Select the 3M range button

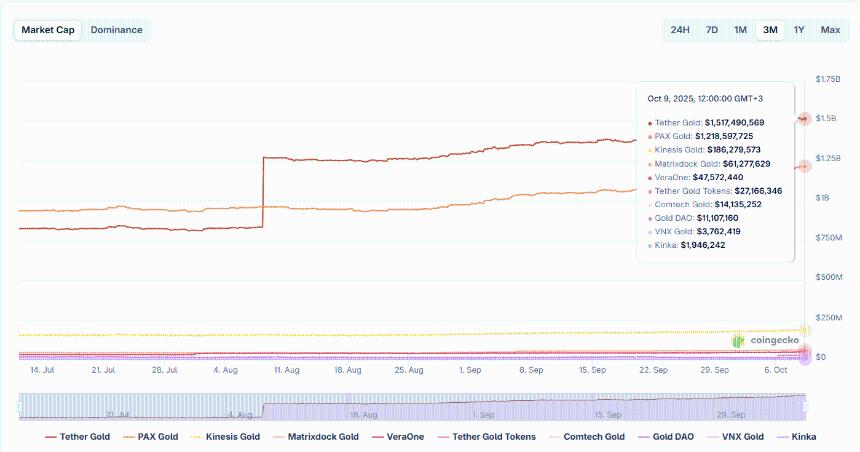(x=770, y=30)
